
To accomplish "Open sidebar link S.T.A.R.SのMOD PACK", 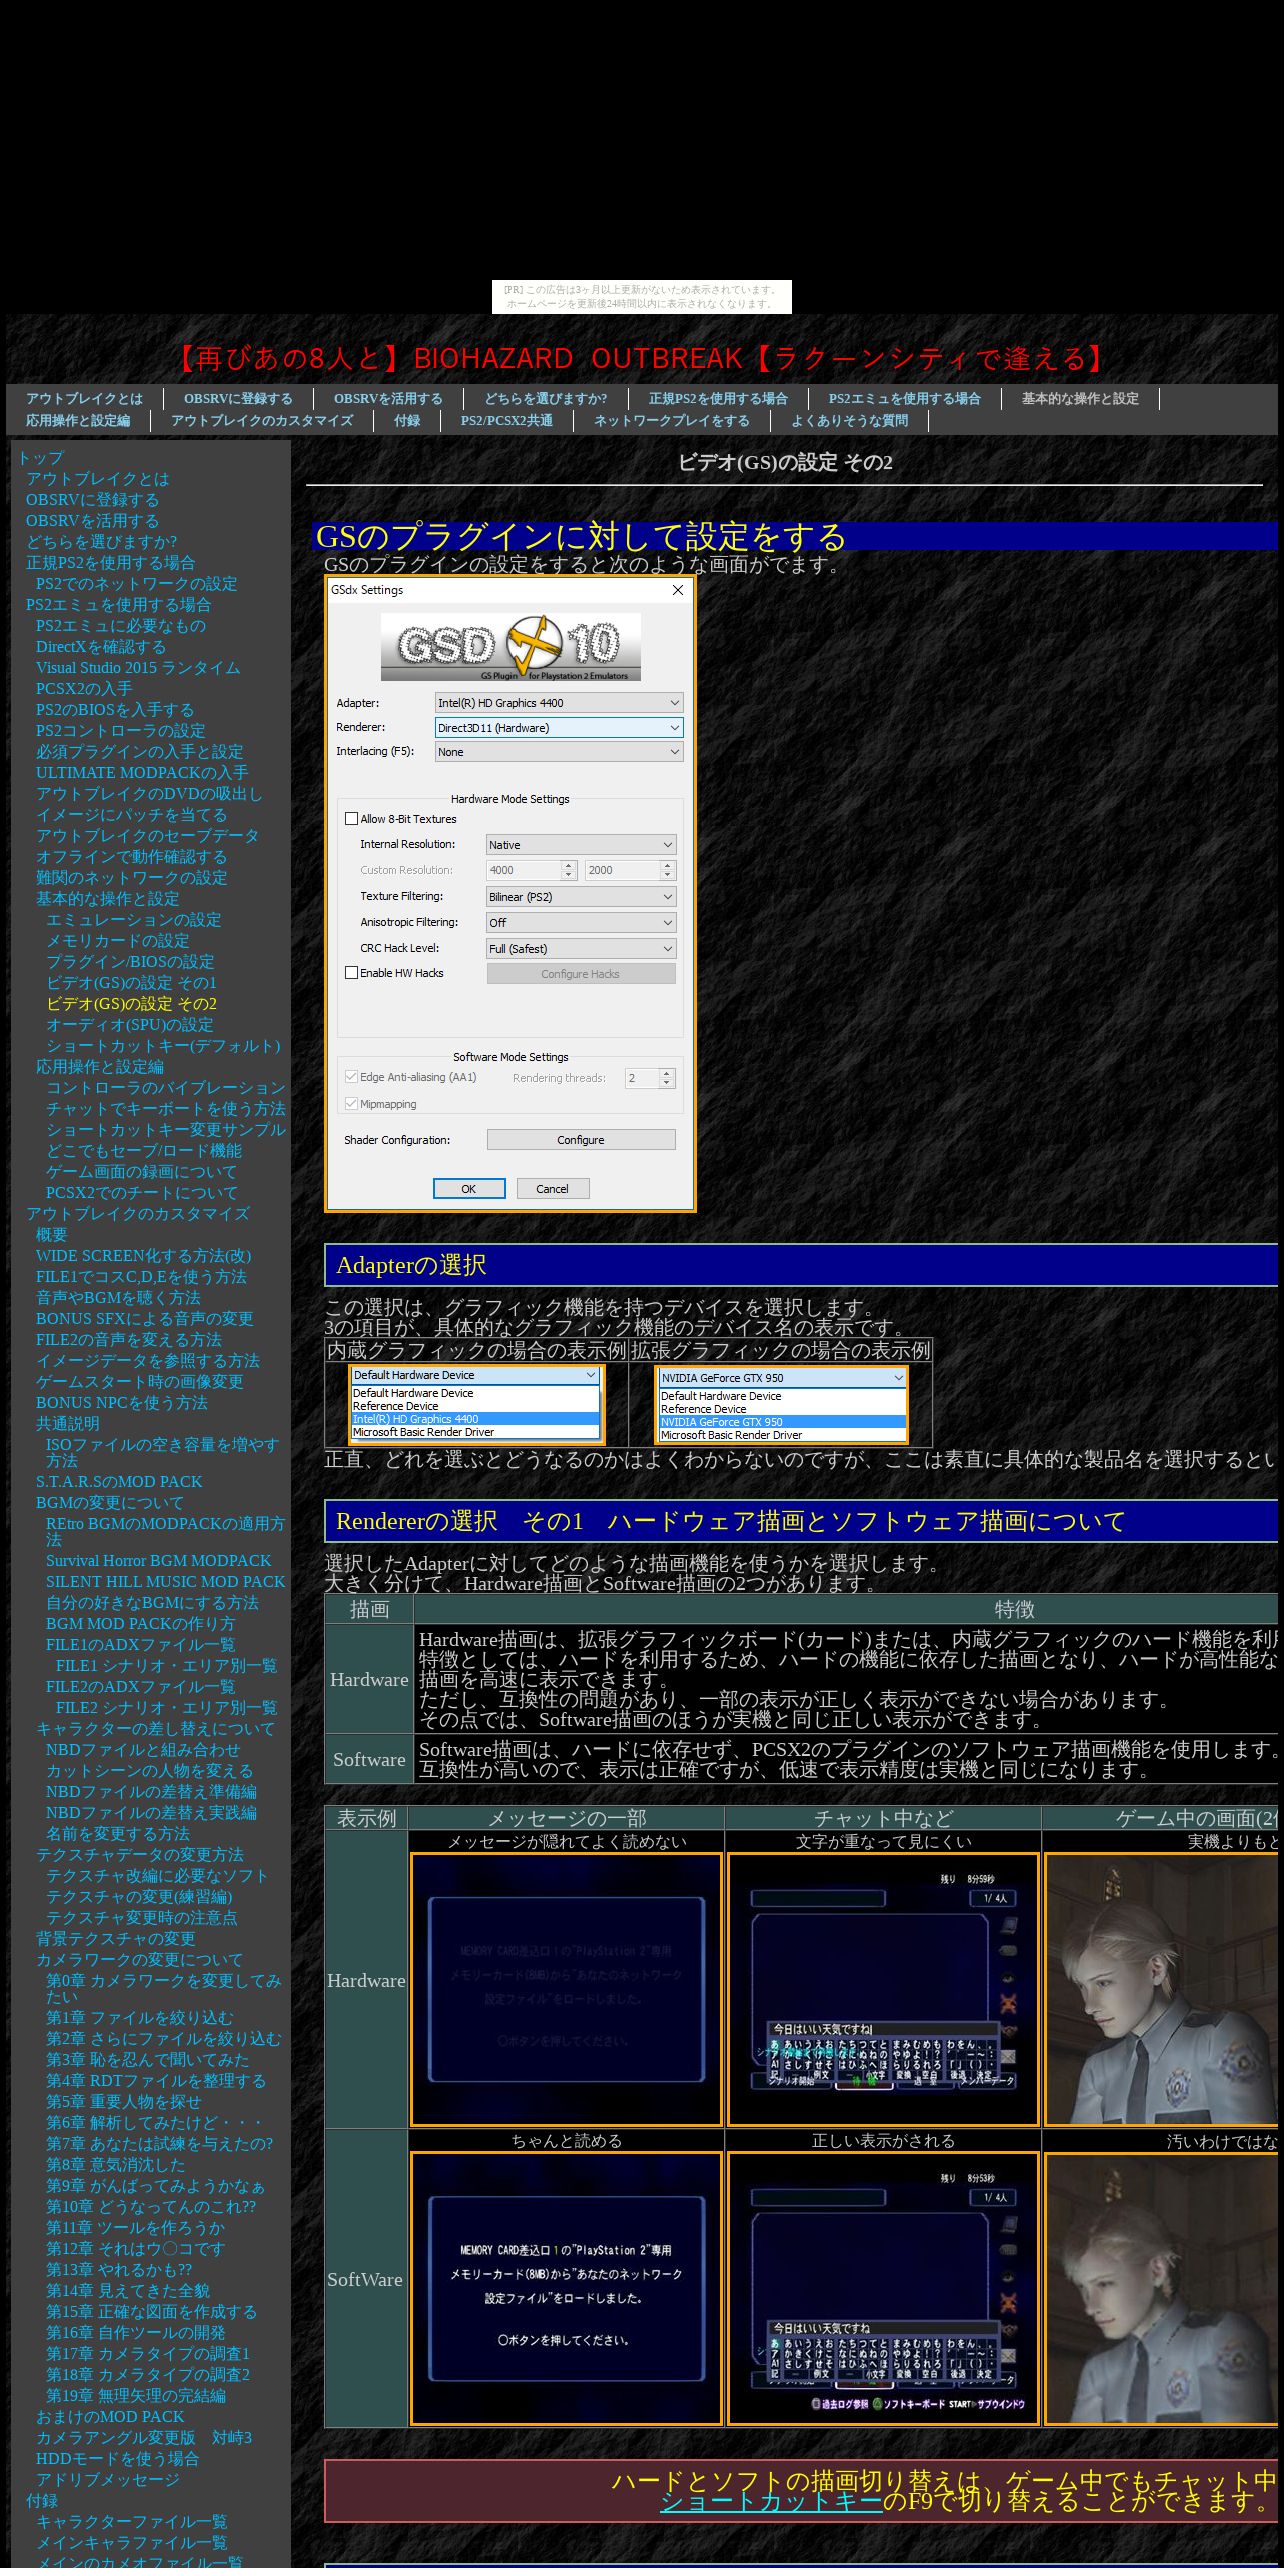I will 119,1482.
